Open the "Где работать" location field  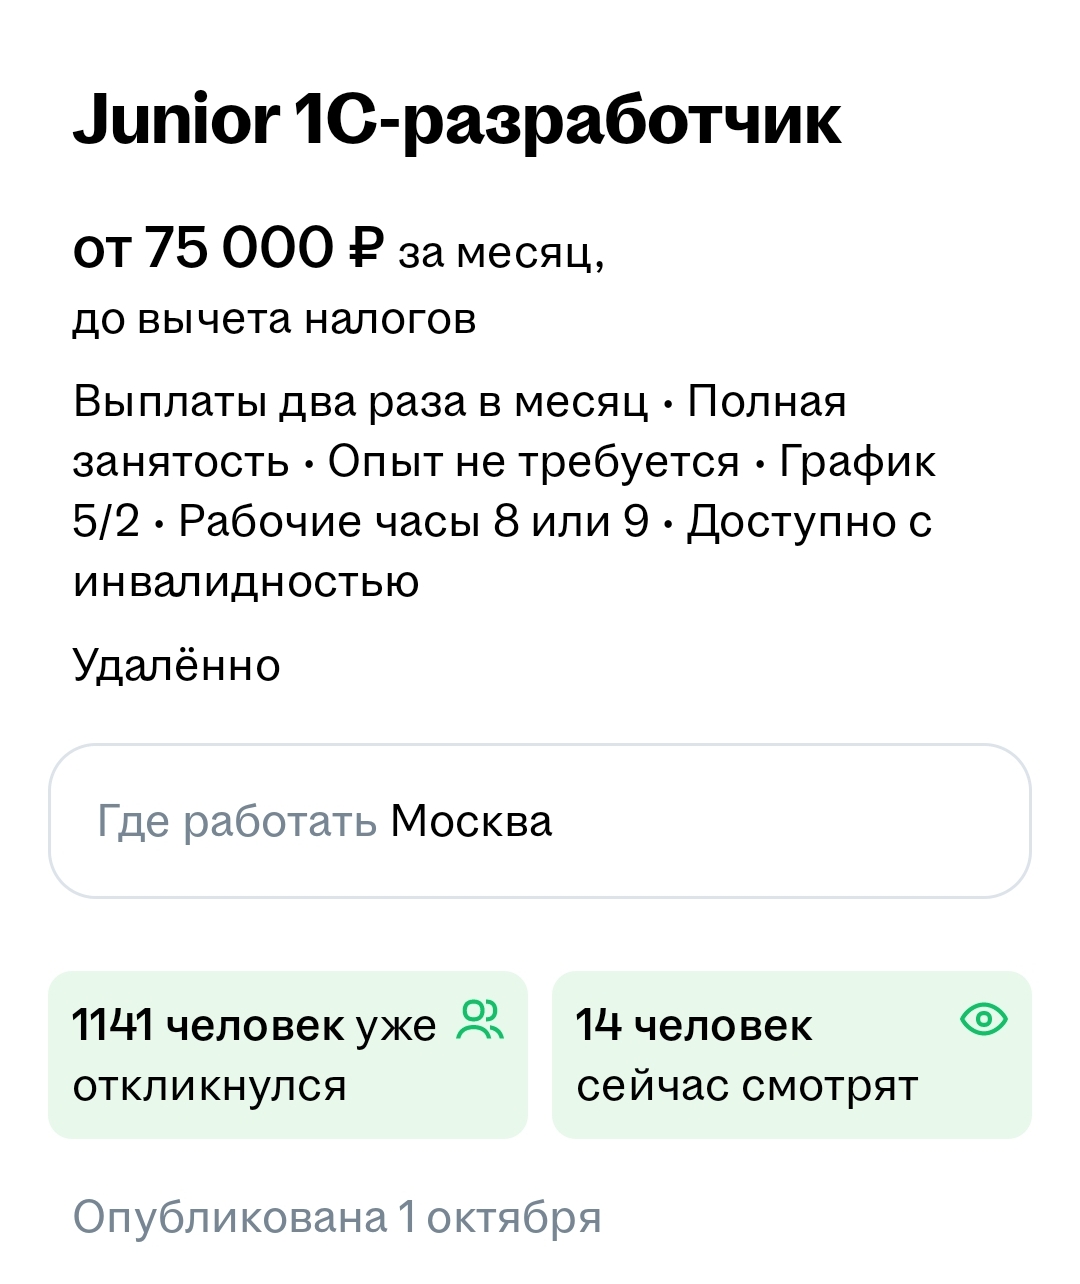[x=540, y=821]
